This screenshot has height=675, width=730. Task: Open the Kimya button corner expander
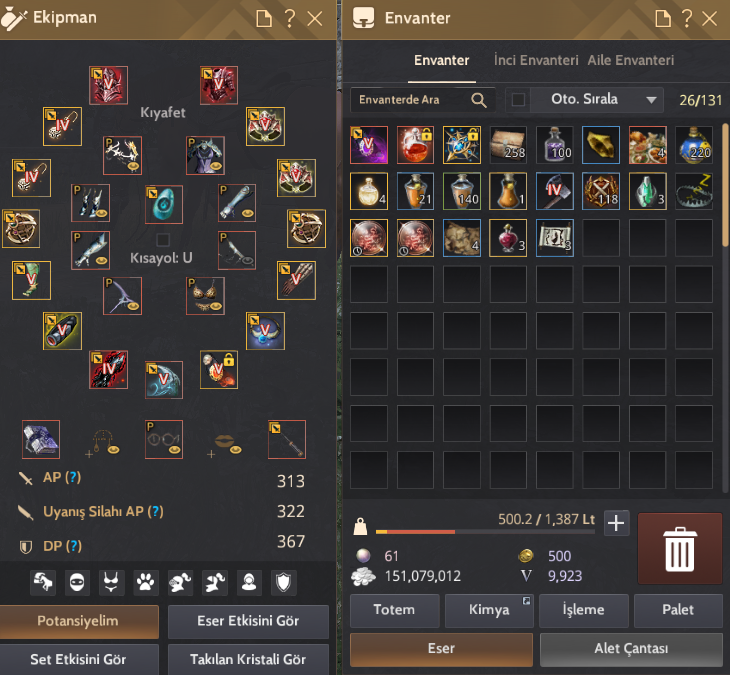(x=526, y=601)
